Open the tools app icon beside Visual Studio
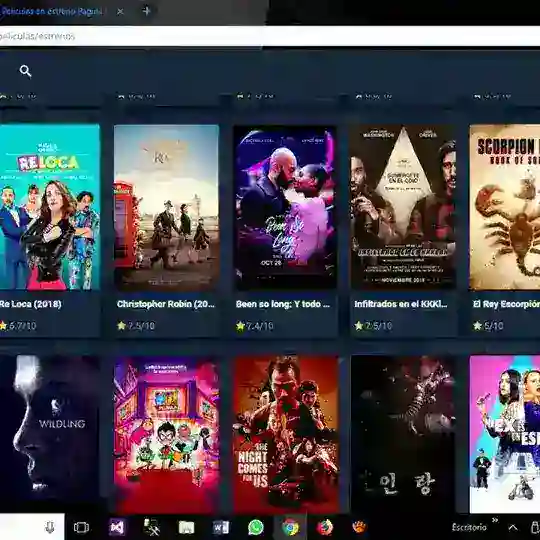Screen dimensions: 540x540 pyautogui.click(x=152, y=527)
